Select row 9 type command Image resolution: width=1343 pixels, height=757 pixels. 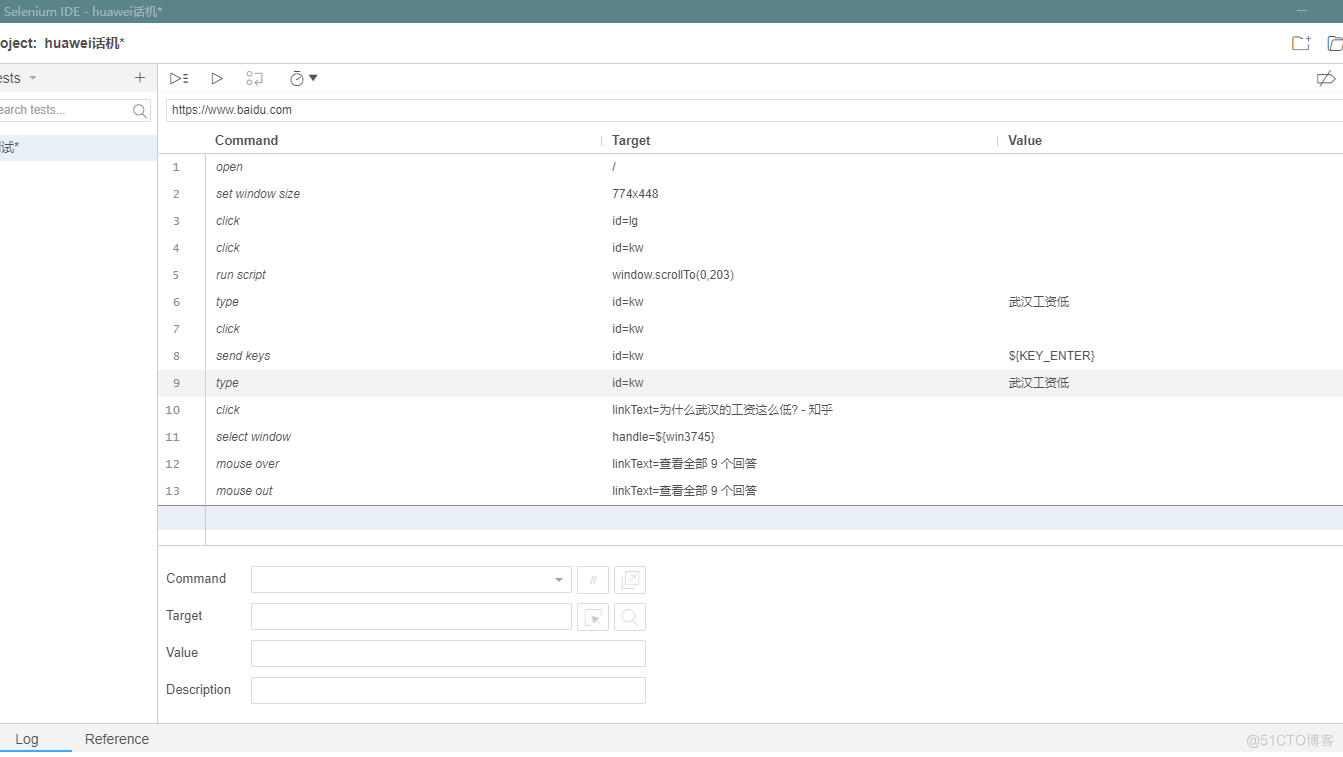[750, 383]
